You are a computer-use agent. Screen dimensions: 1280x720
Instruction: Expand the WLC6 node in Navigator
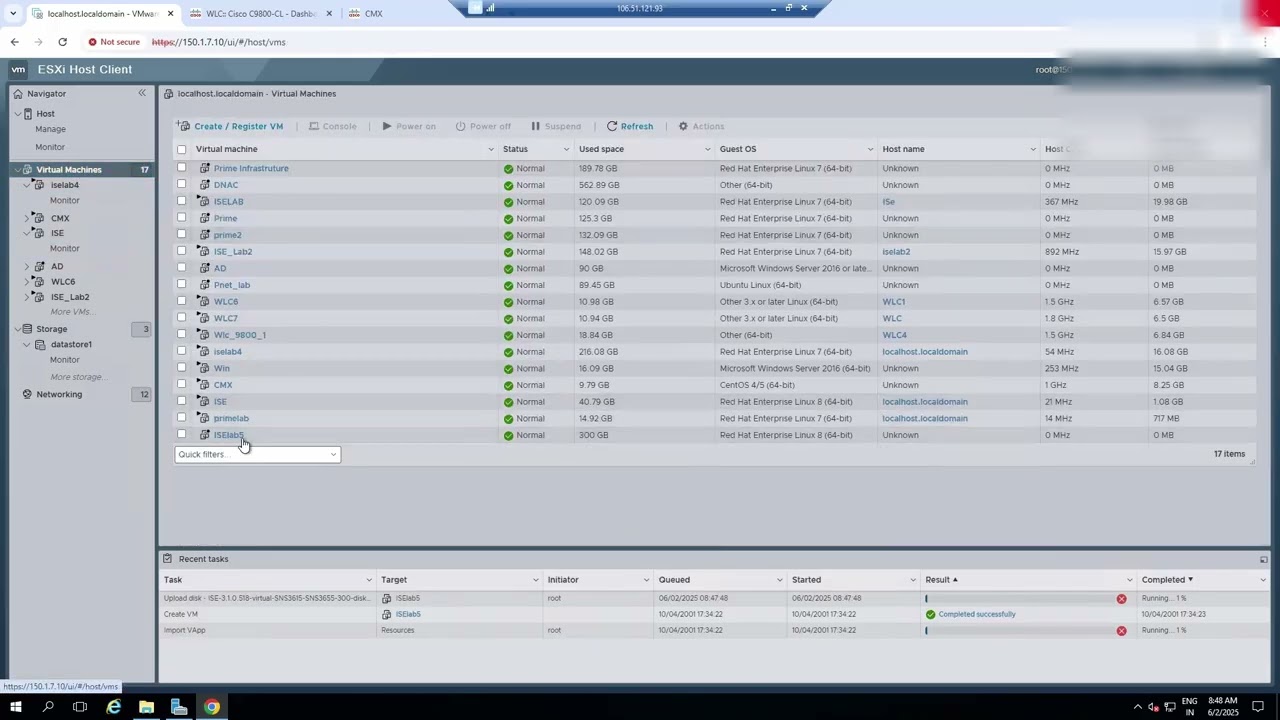coord(27,282)
